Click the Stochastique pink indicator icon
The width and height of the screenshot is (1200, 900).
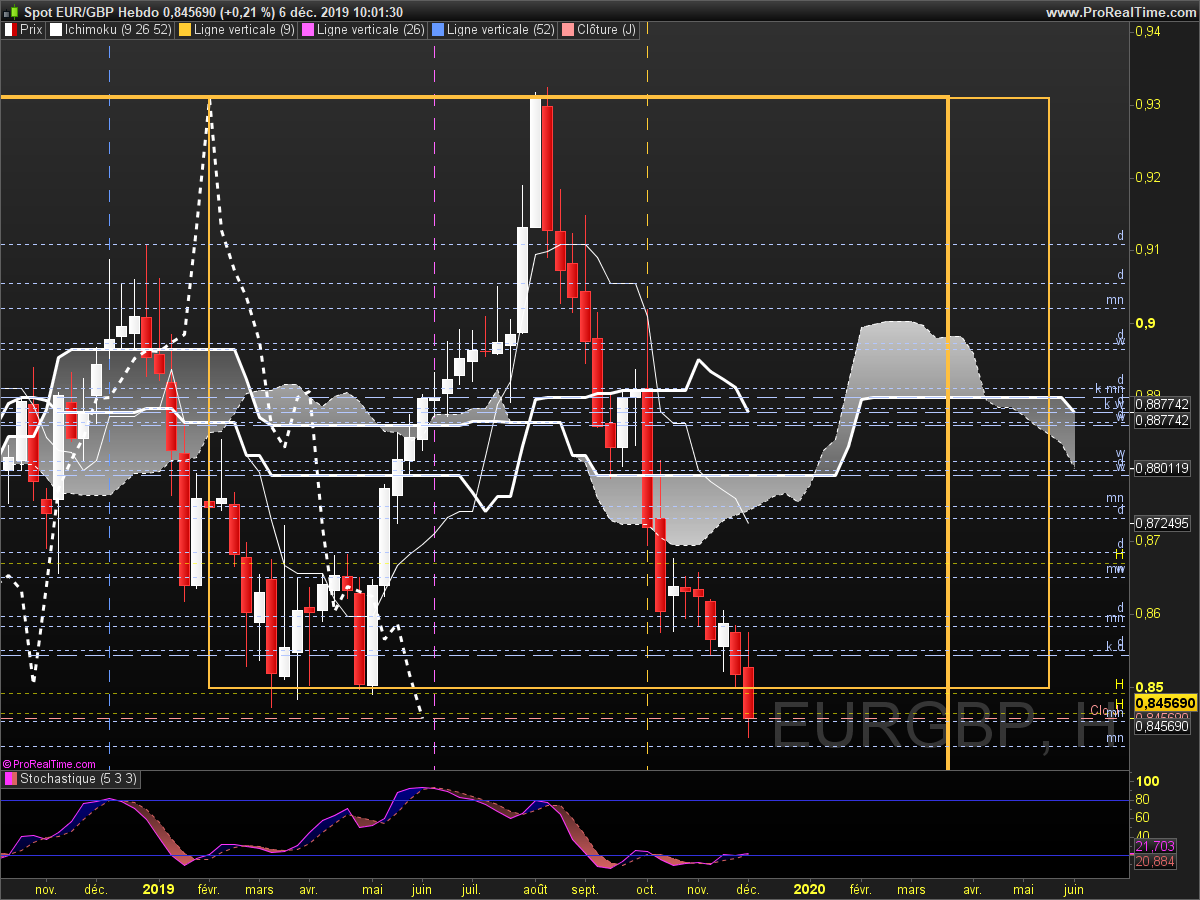tap(10, 778)
